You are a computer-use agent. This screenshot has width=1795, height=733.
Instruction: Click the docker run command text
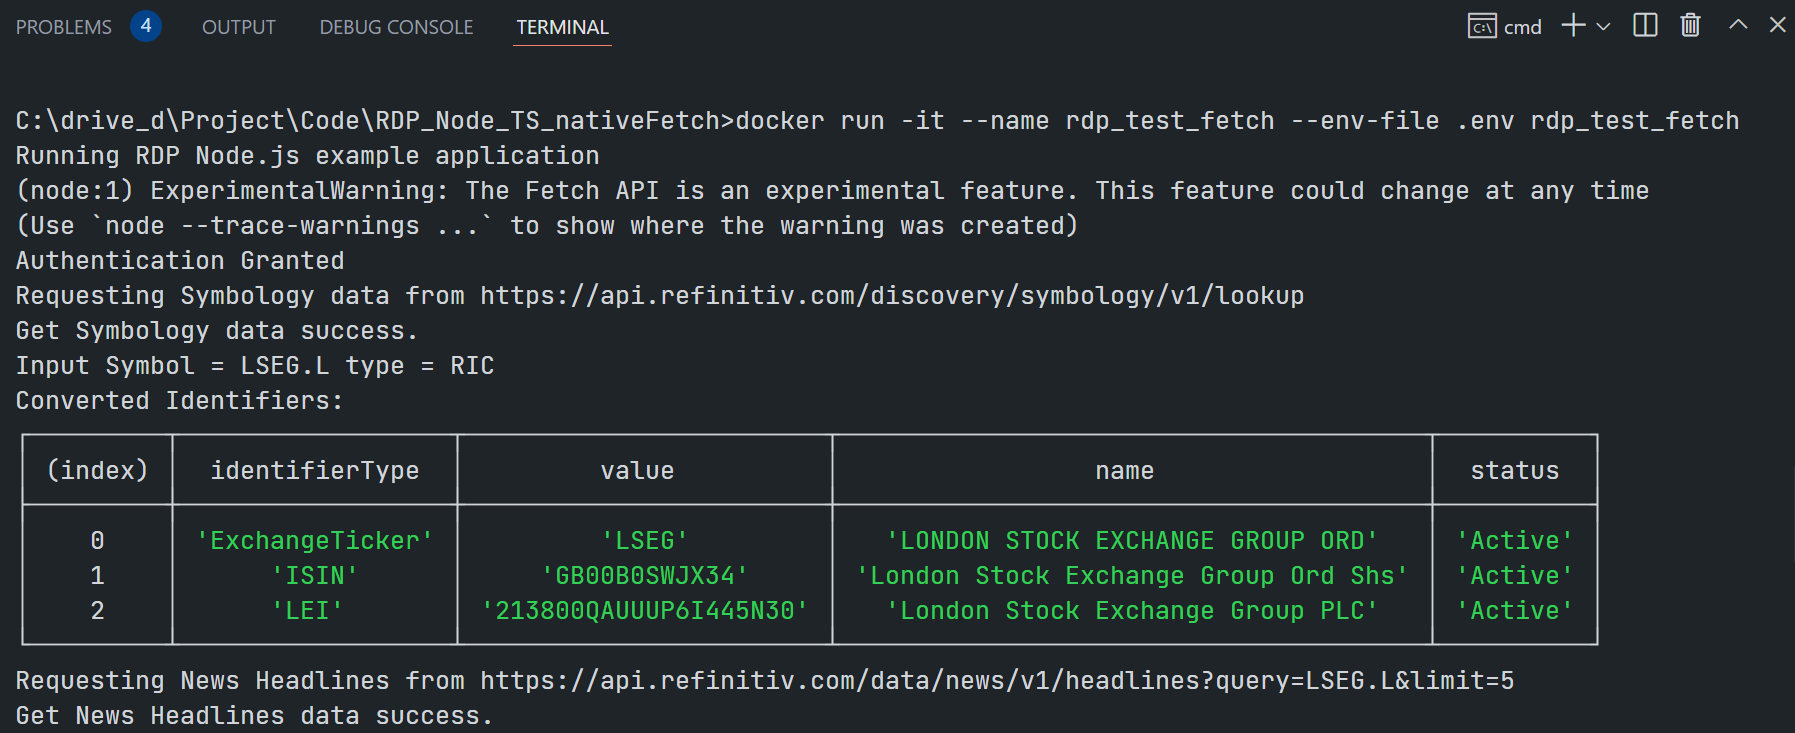pos(1237,121)
